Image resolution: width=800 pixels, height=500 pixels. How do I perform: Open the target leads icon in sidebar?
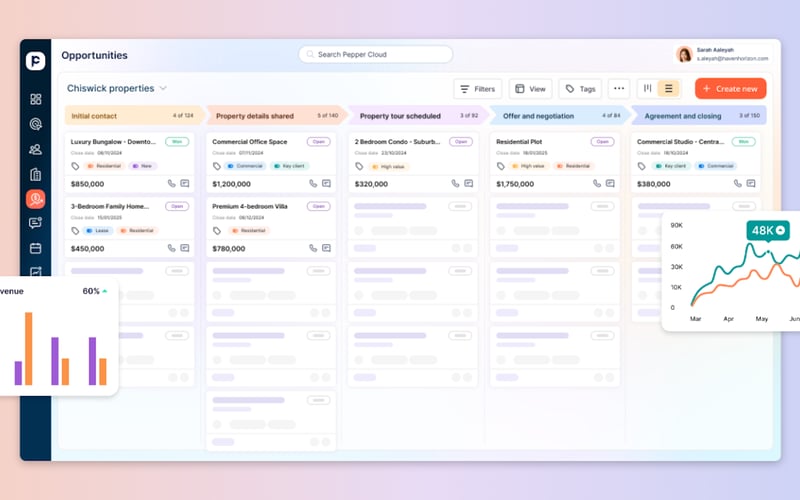36,124
